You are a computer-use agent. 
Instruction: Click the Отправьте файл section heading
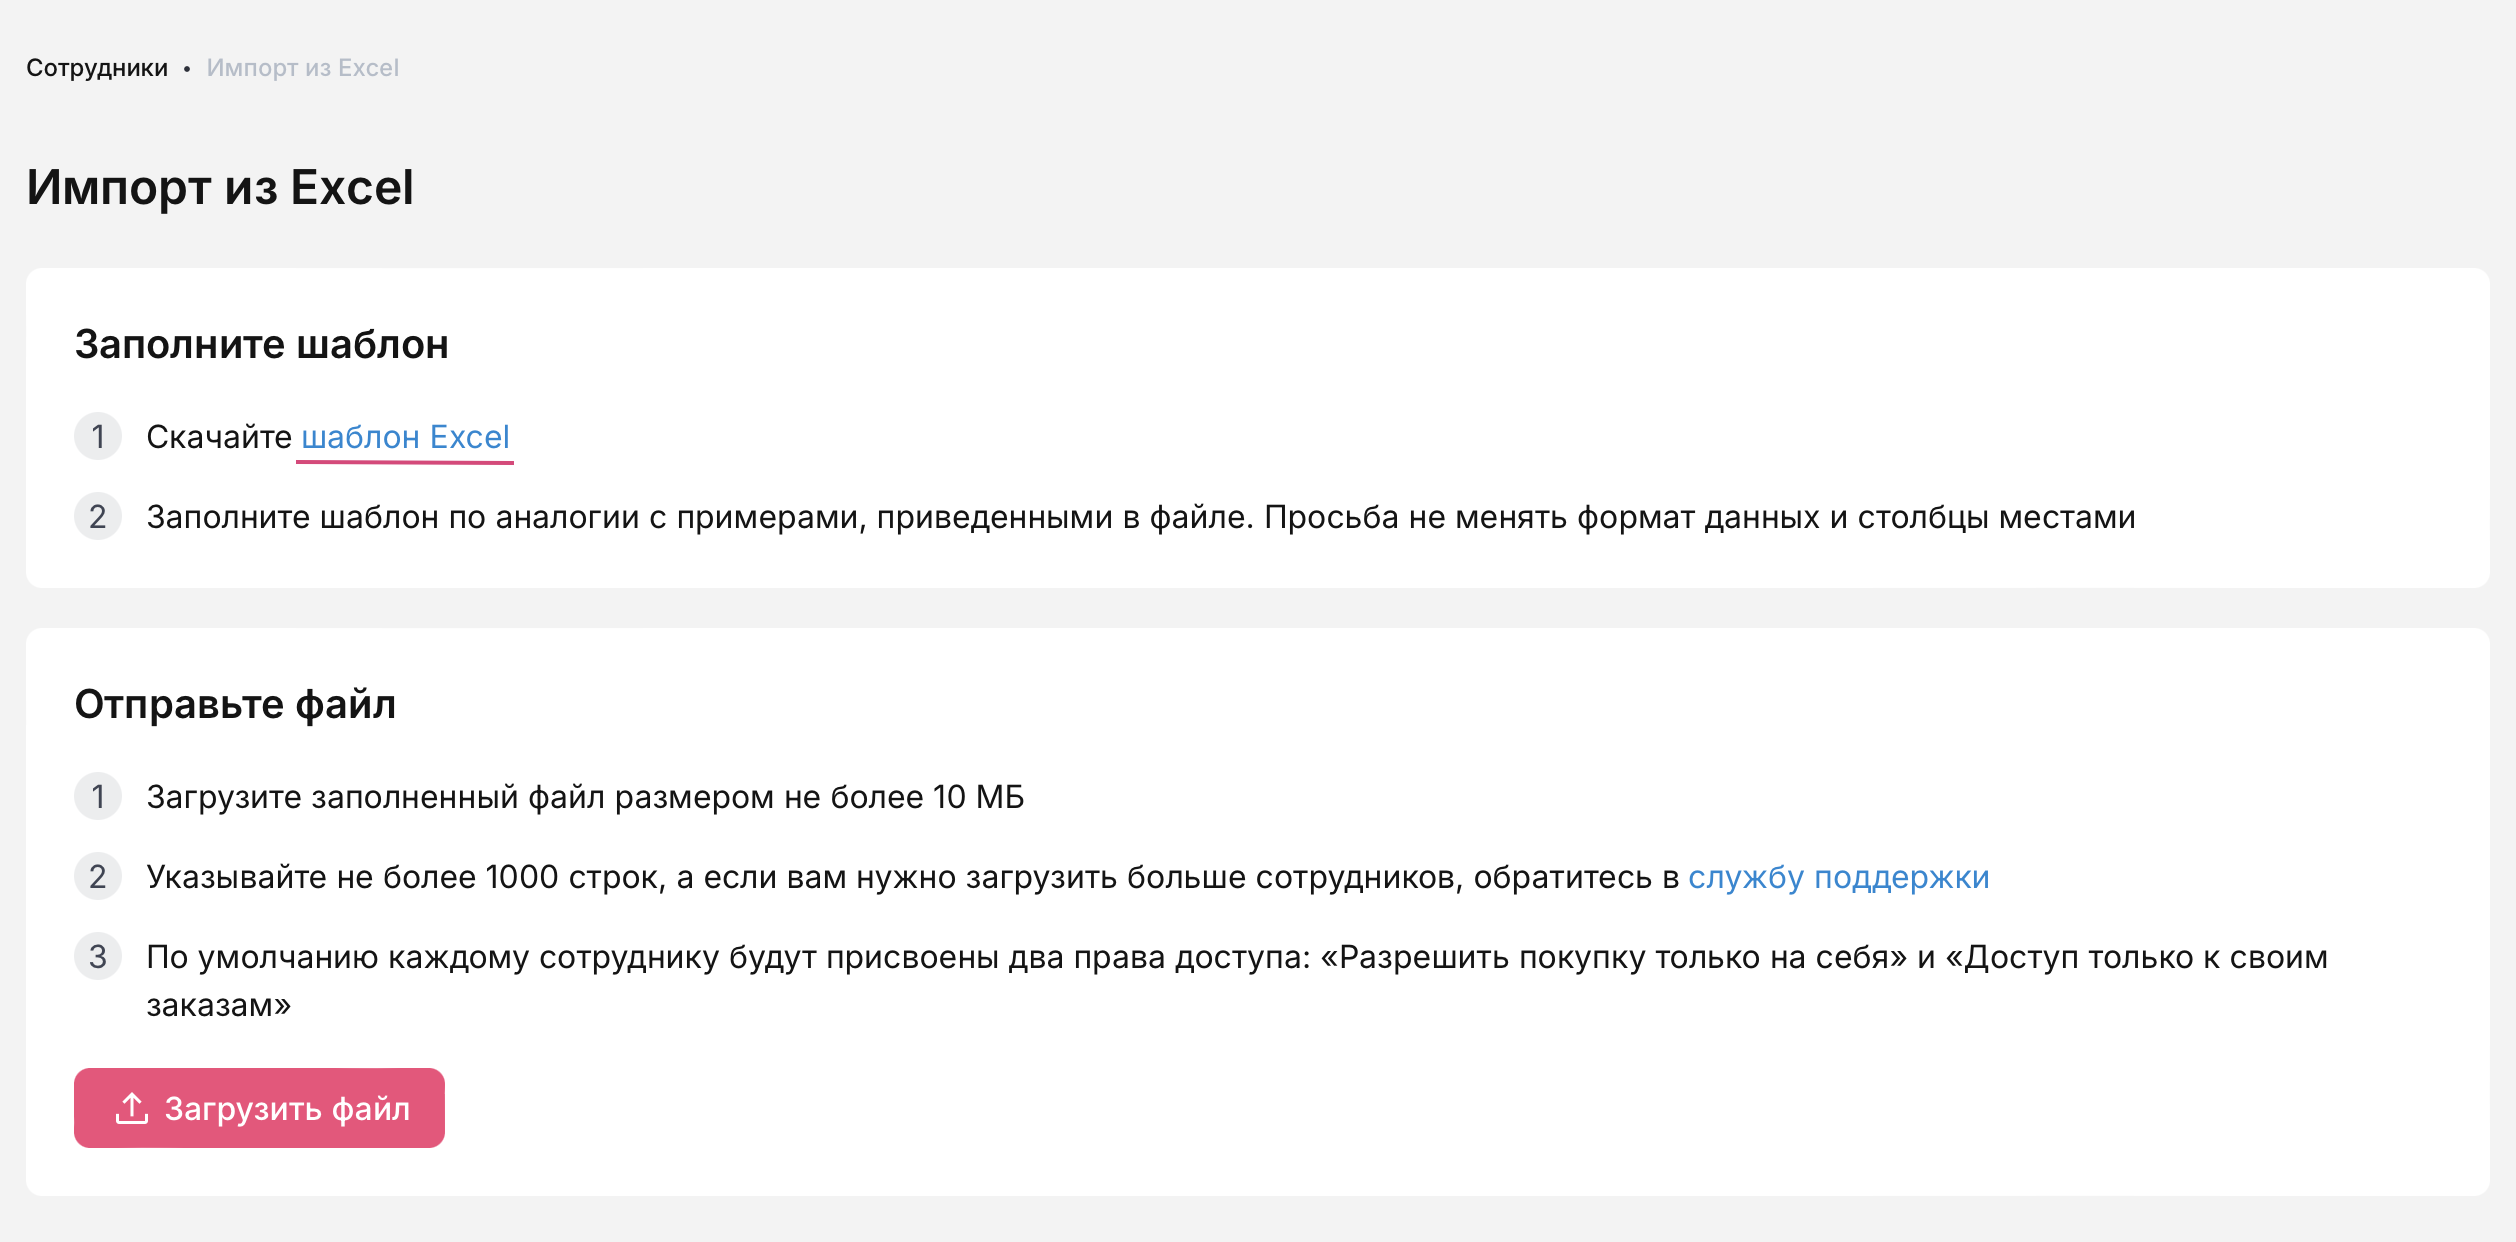click(x=235, y=704)
